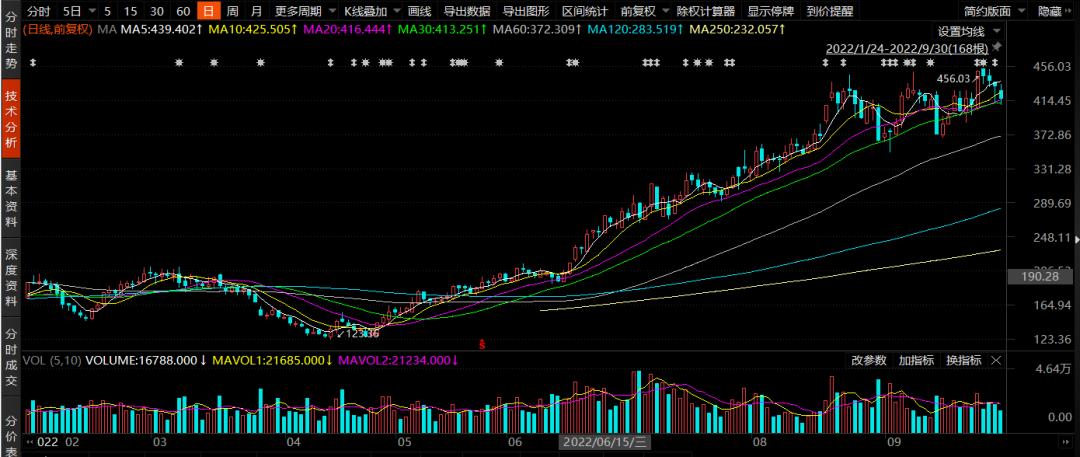This screenshot has height=457, width=1080.
Task: Toggle 显示停牌 option
Action: coord(771,11)
